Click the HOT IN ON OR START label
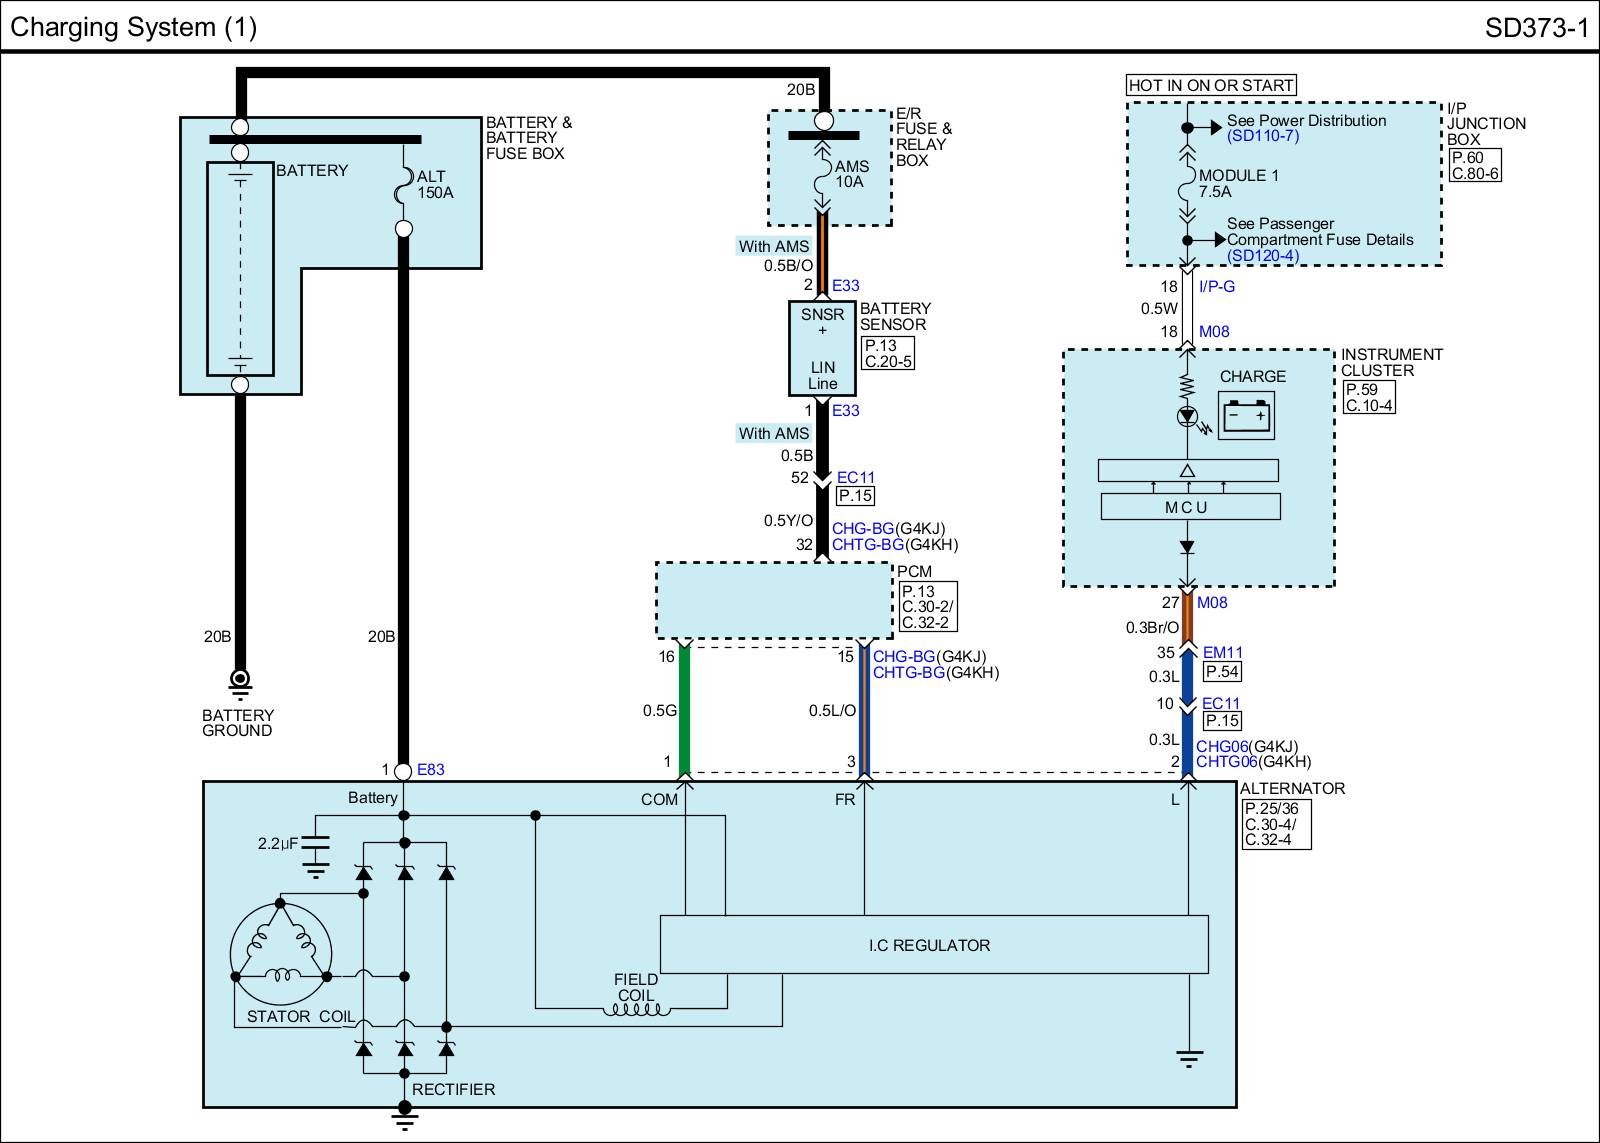This screenshot has width=1600, height=1143. tap(1211, 85)
